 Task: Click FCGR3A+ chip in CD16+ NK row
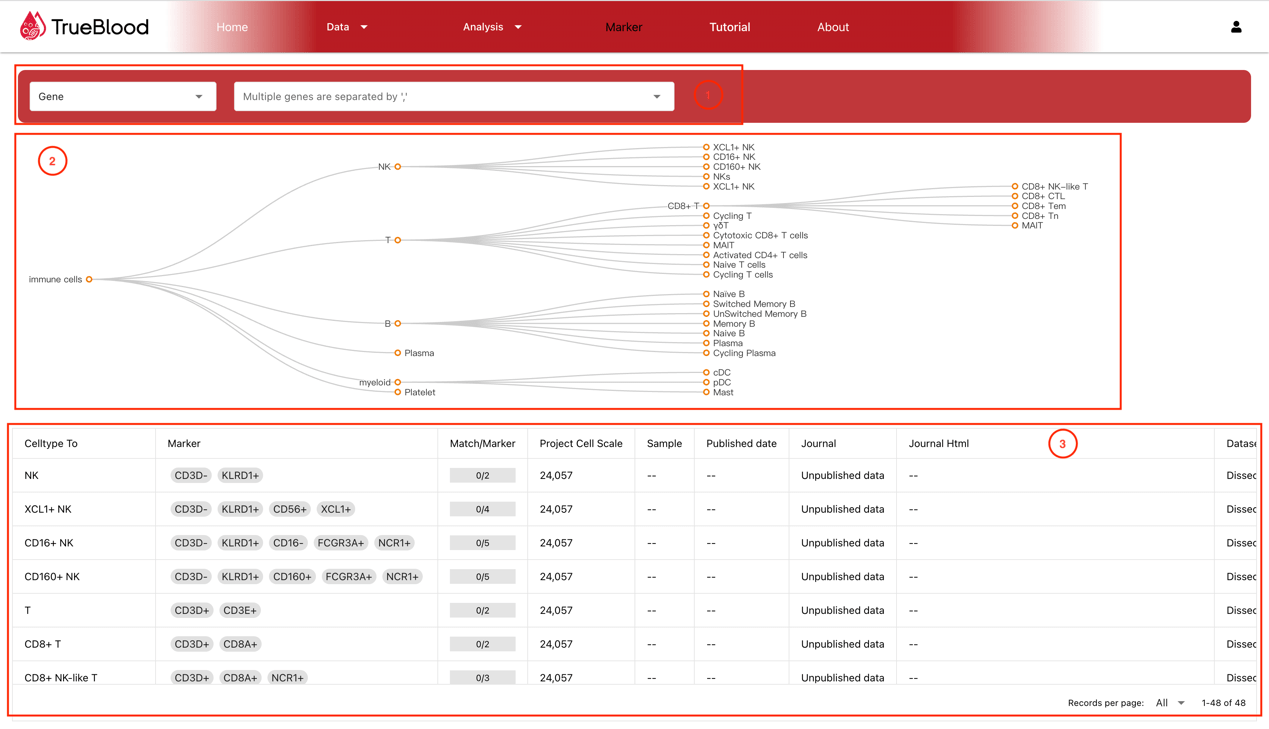(340, 543)
